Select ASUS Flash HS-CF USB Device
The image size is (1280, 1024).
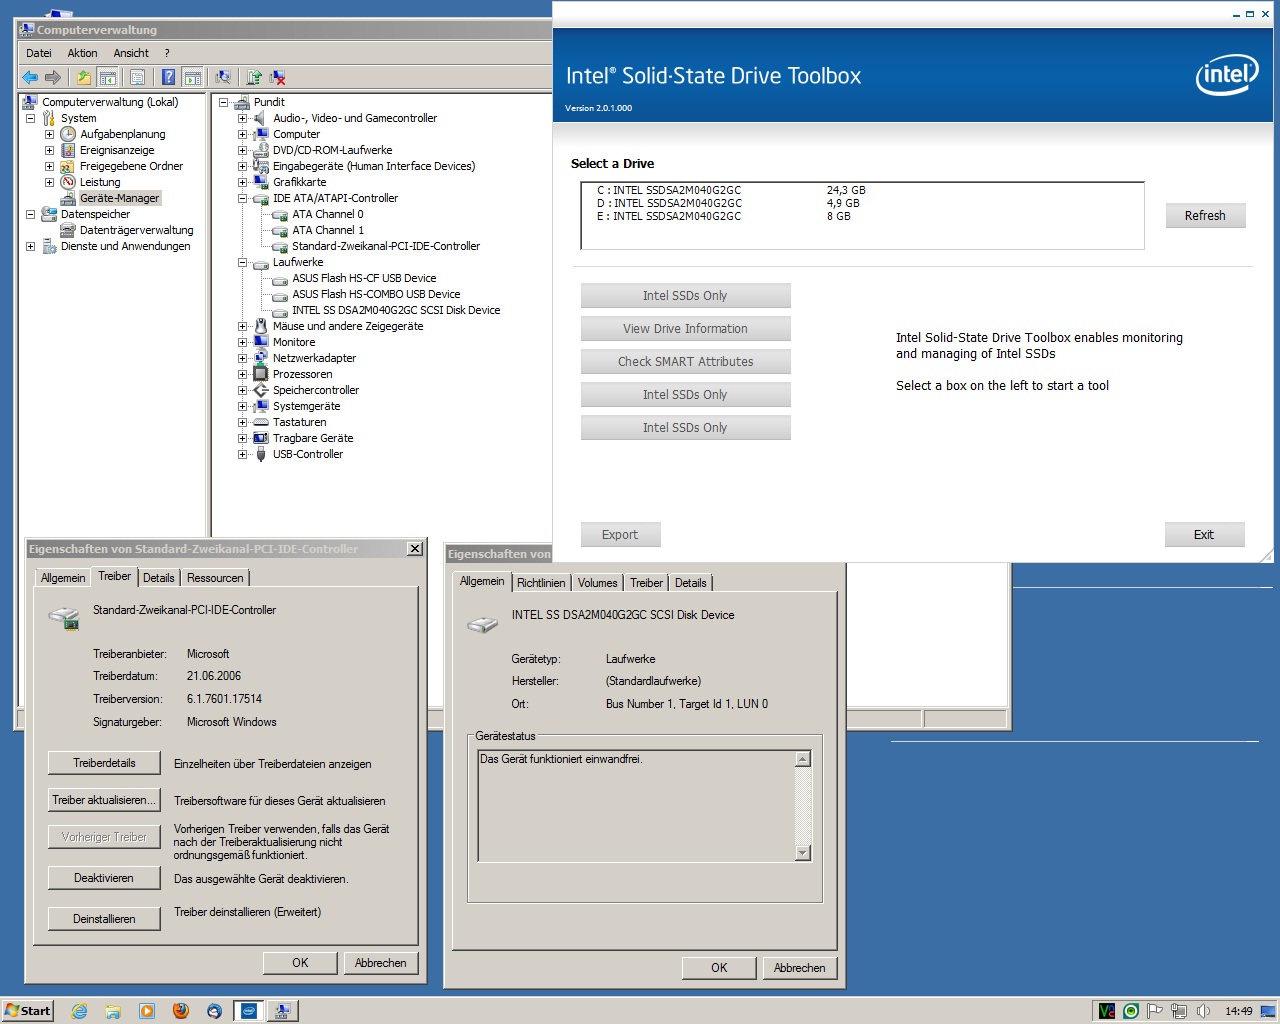point(364,278)
